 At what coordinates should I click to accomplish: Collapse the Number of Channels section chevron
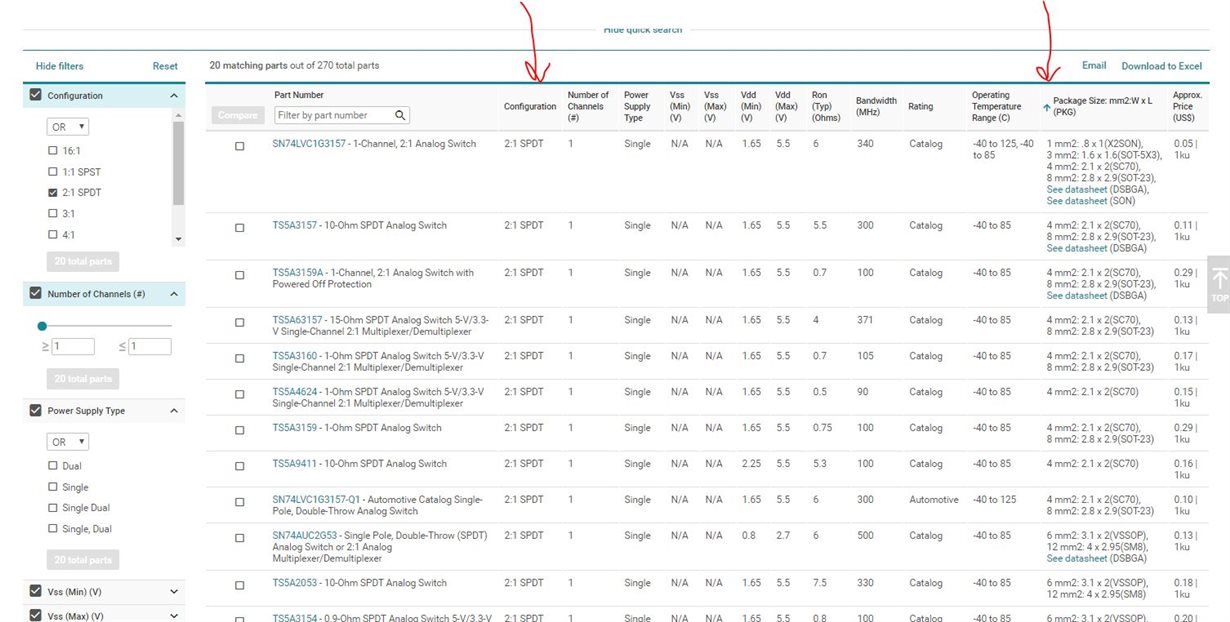173,294
